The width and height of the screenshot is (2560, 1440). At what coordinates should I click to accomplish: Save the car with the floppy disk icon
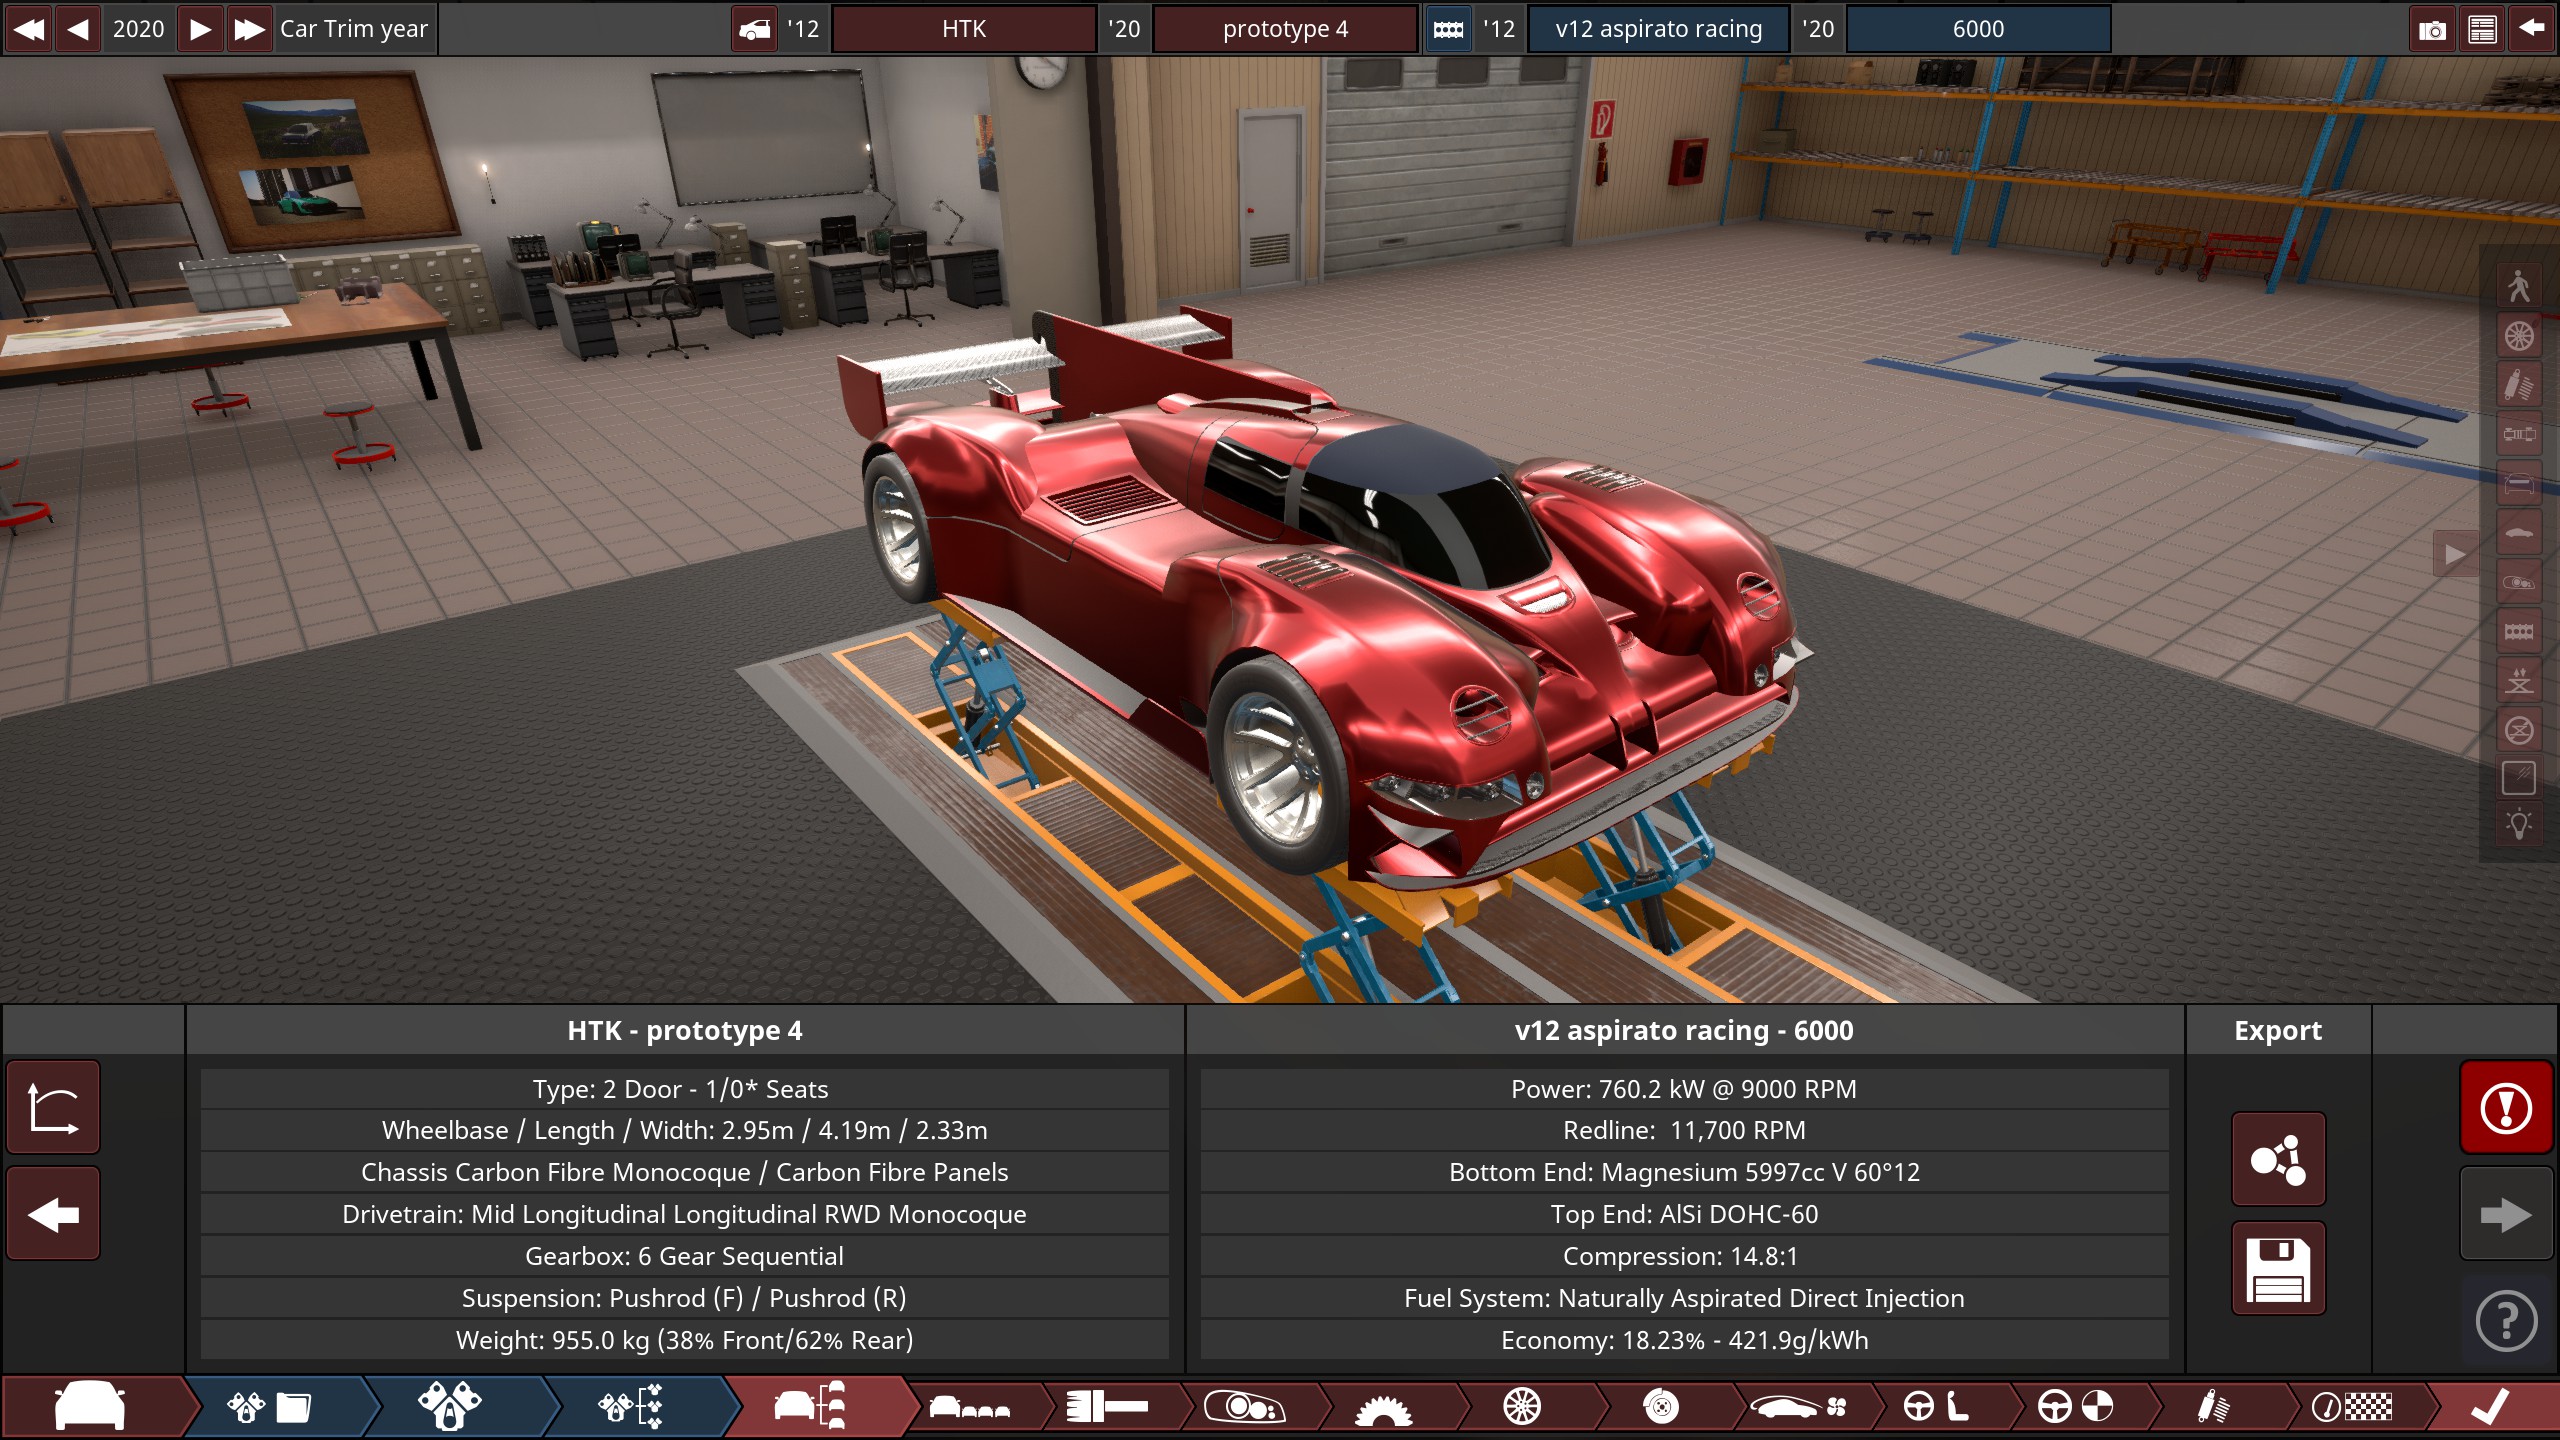[2278, 1268]
